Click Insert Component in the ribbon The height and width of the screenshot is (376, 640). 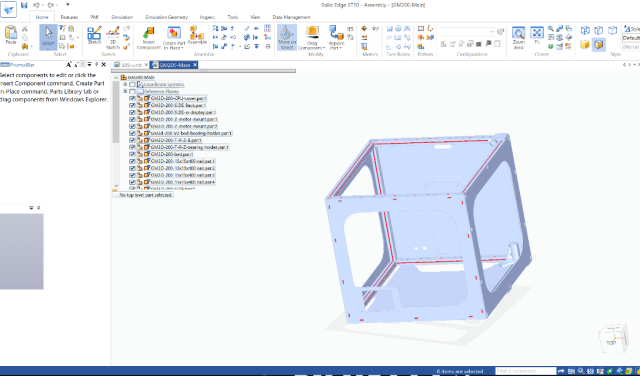point(149,38)
